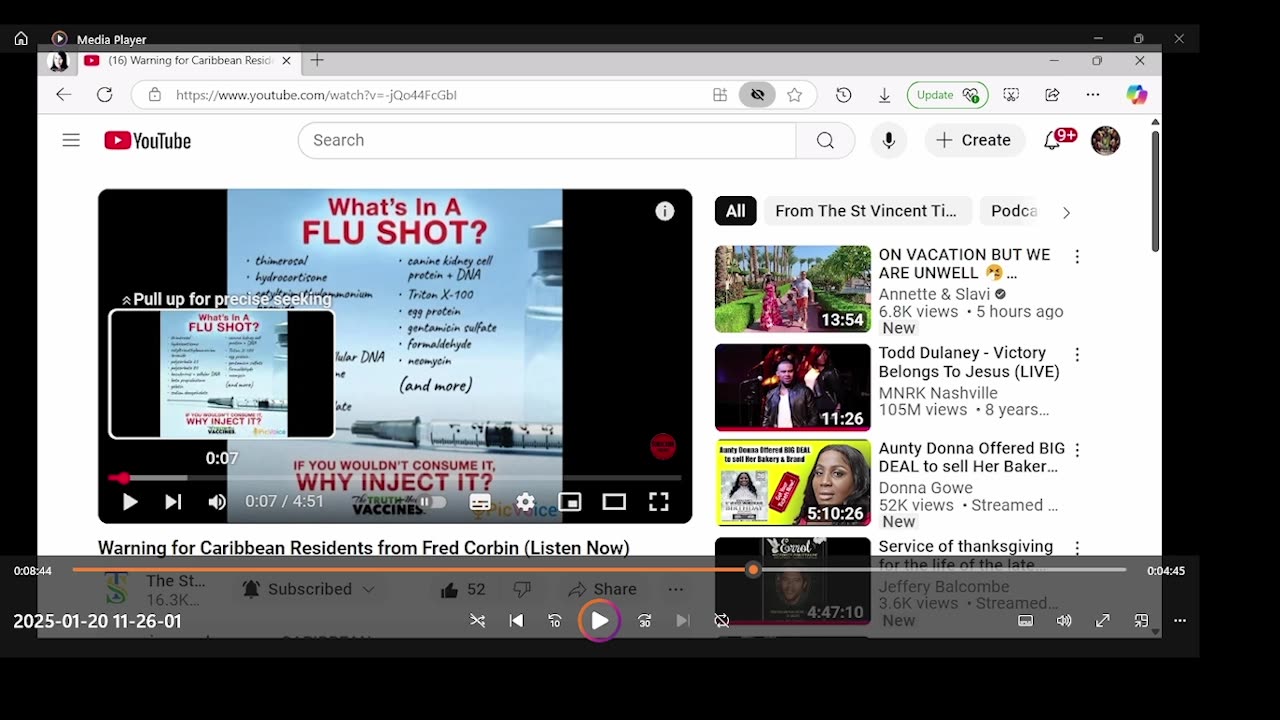
Task: Skip to next YouTube video
Action: pyautogui.click(x=173, y=502)
